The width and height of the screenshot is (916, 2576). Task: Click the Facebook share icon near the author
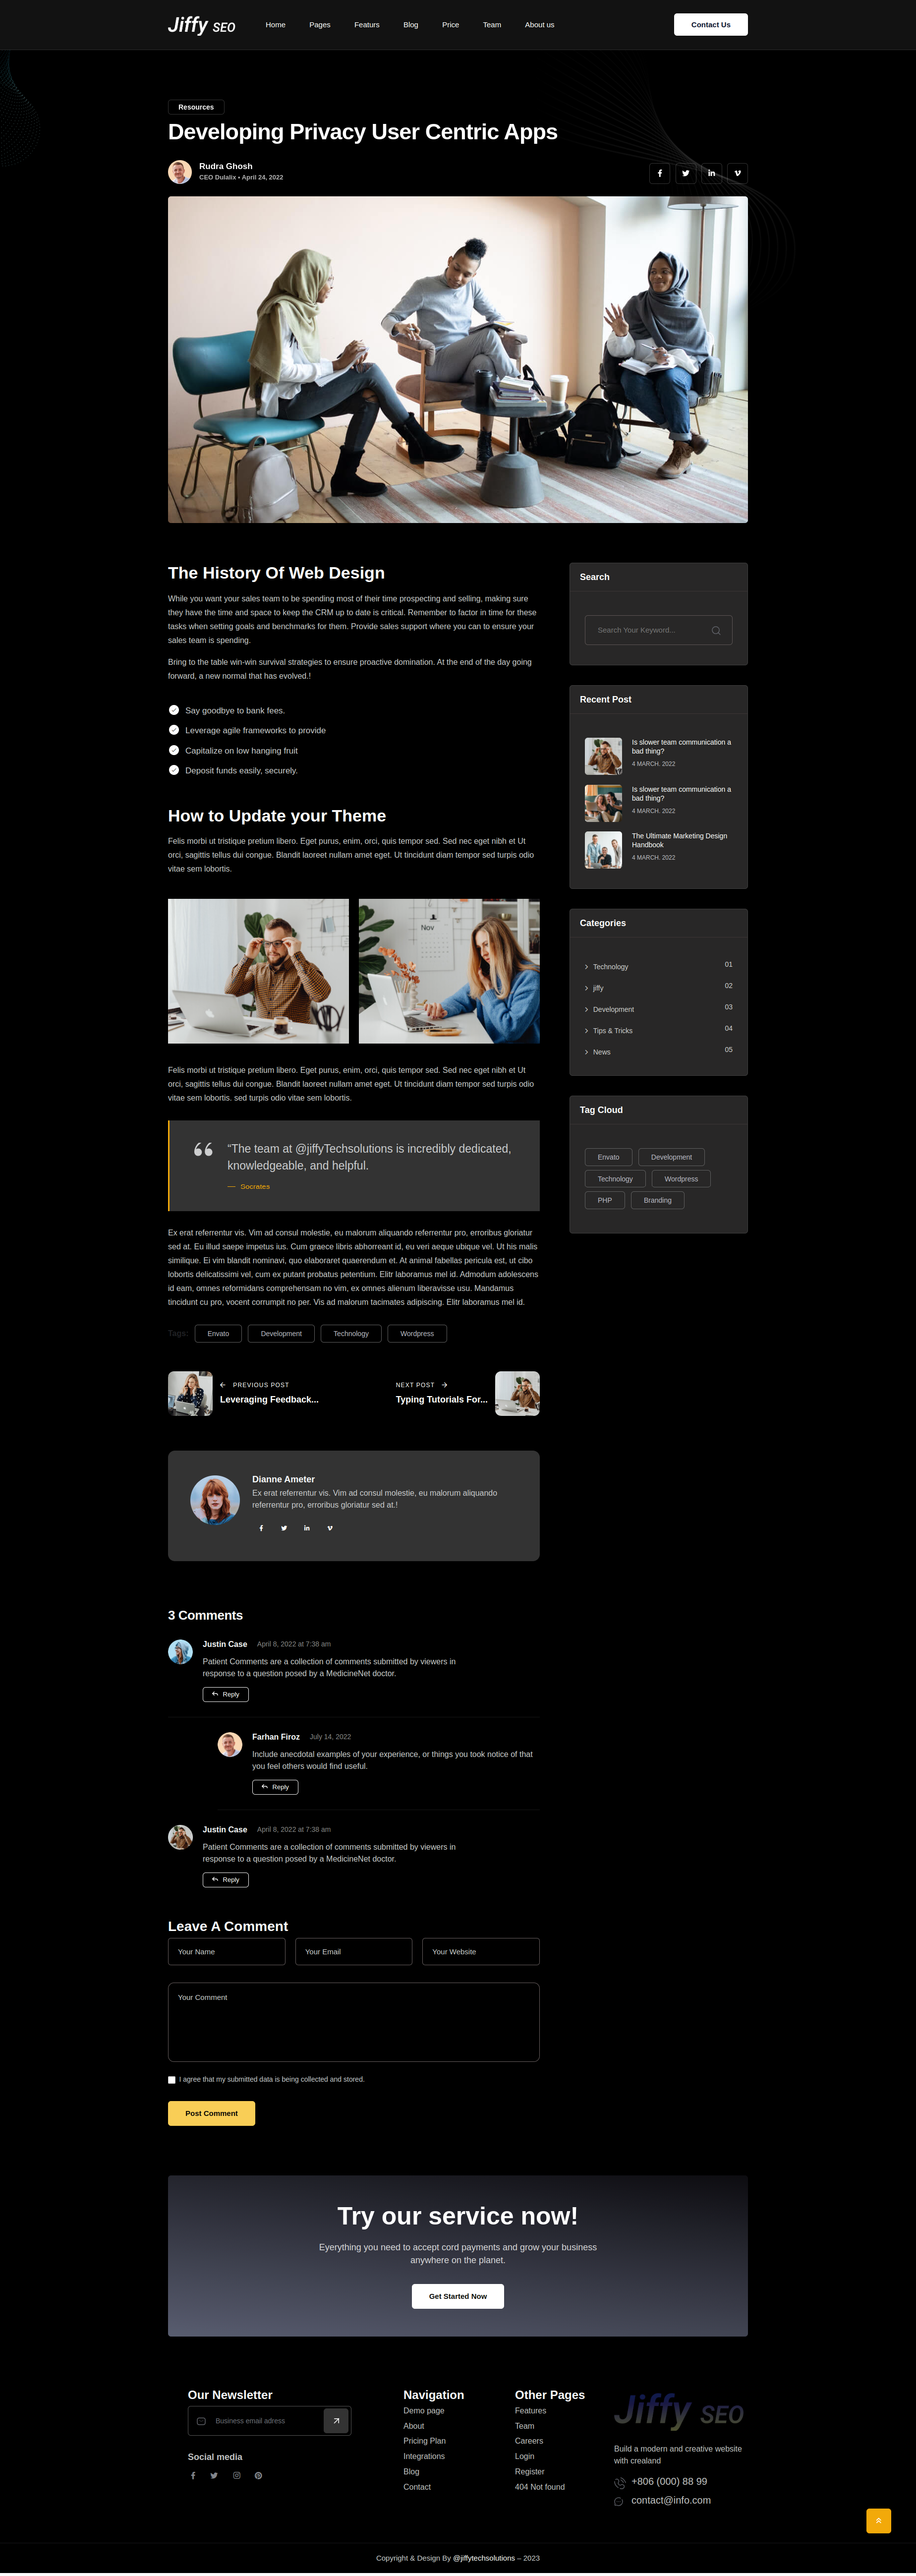click(x=659, y=174)
